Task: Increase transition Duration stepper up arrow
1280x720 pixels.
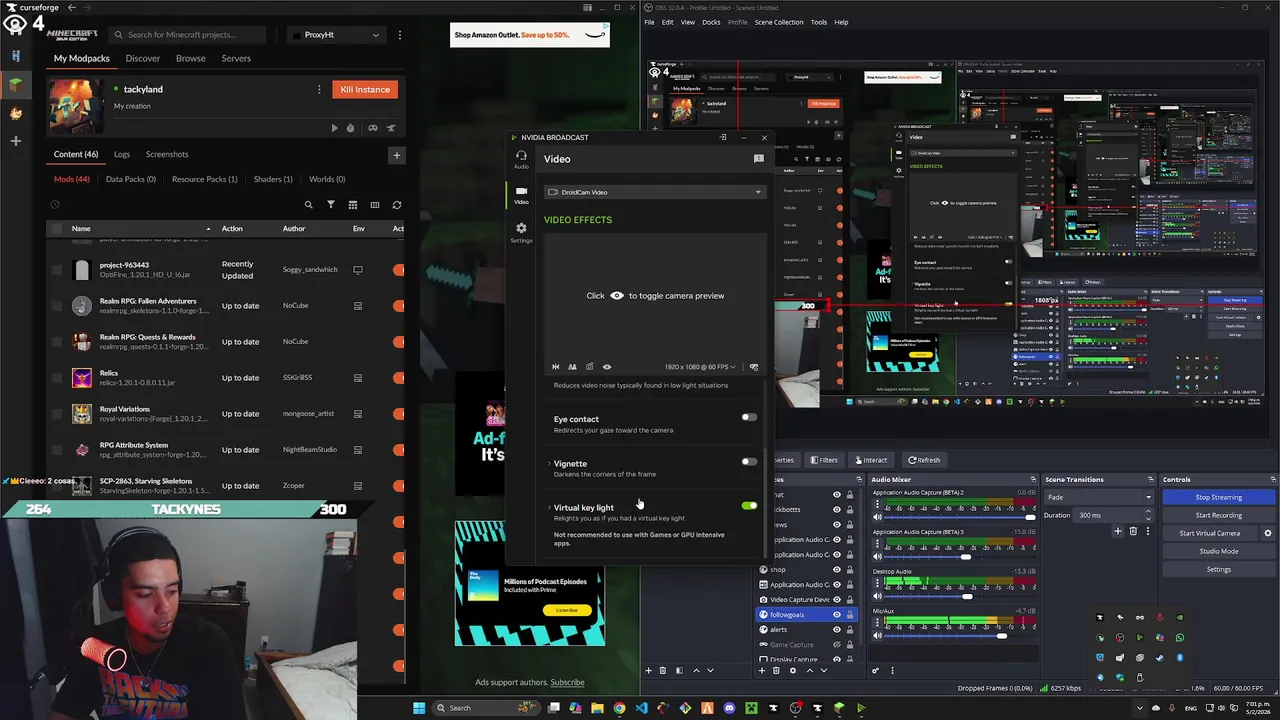Action: pos(1148,512)
